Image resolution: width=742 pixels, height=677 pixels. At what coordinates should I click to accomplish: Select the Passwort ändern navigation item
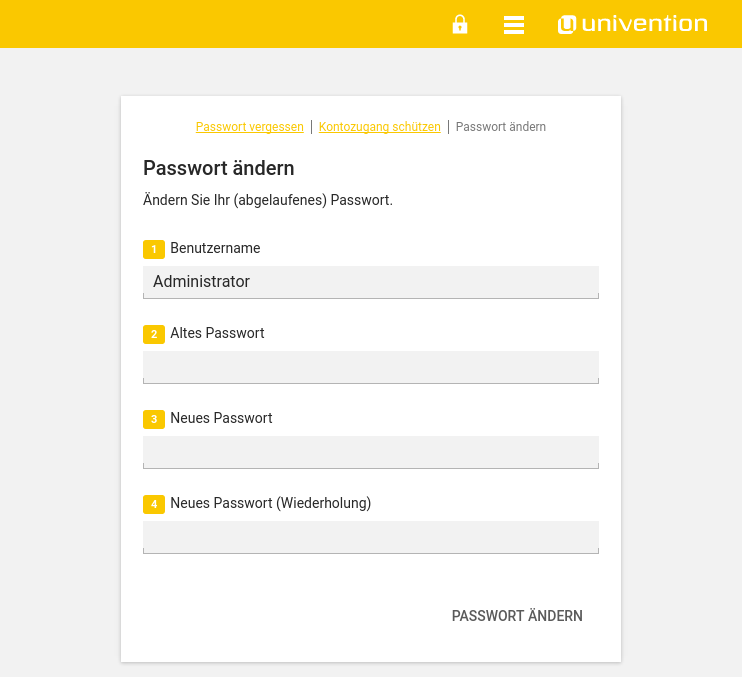click(x=500, y=127)
